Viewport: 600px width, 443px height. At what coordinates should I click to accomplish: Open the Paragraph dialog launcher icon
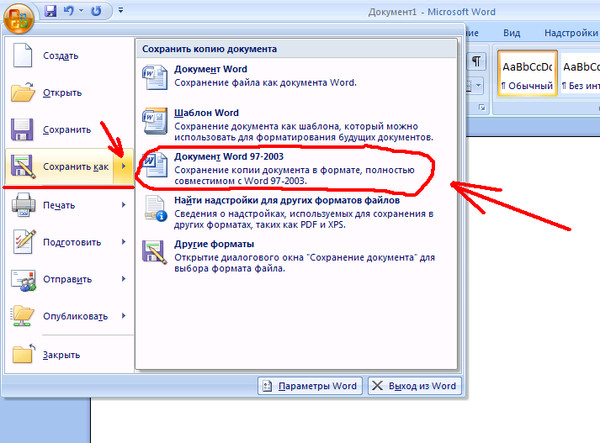pyautogui.click(x=482, y=108)
